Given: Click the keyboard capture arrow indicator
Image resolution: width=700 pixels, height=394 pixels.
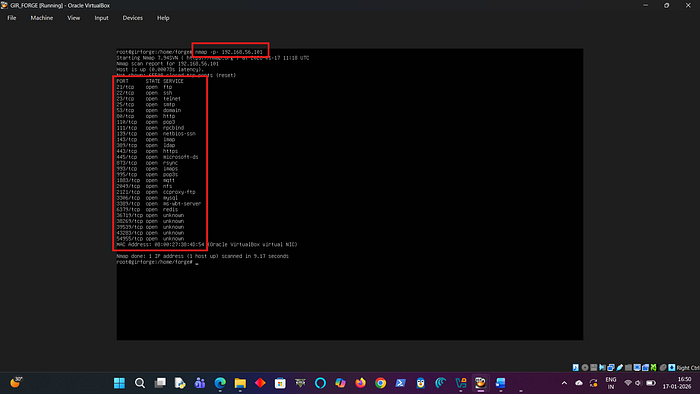Looking at the screenshot, I should (x=671, y=367).
